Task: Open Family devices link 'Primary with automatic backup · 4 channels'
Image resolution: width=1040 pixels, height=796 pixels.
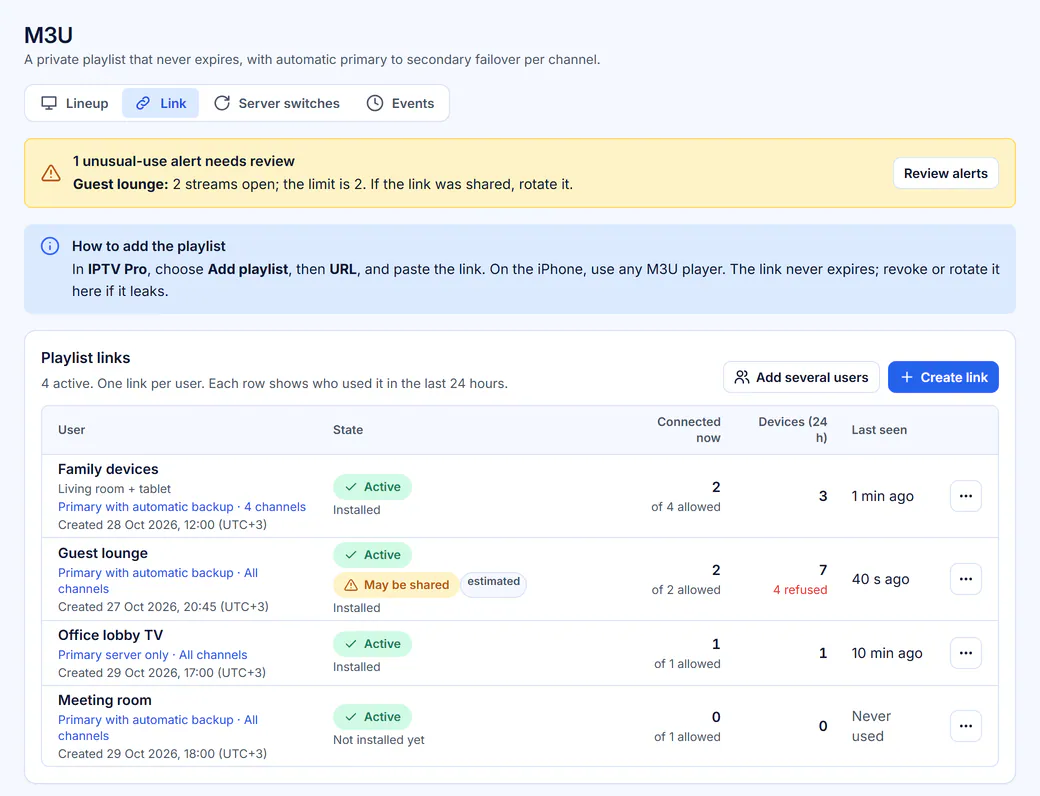Action: coord(182,507)
